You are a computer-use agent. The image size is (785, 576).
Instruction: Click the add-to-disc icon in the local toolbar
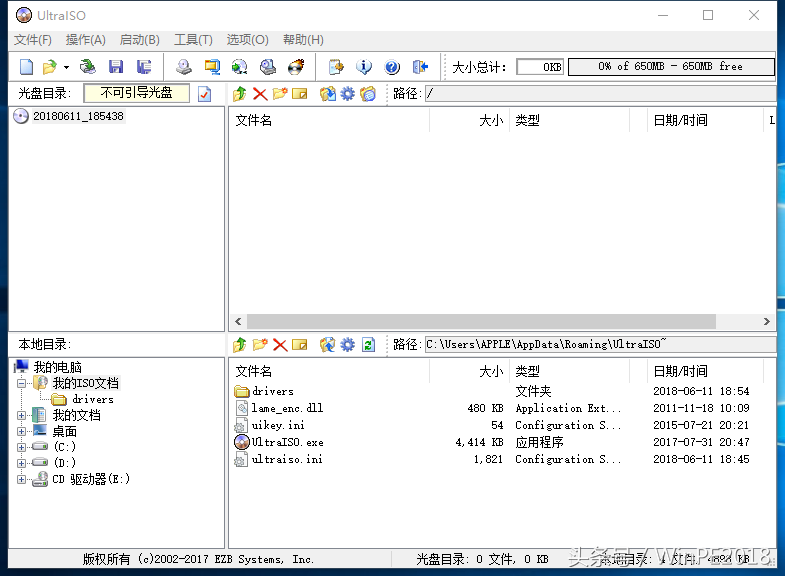tap(328, 344)
